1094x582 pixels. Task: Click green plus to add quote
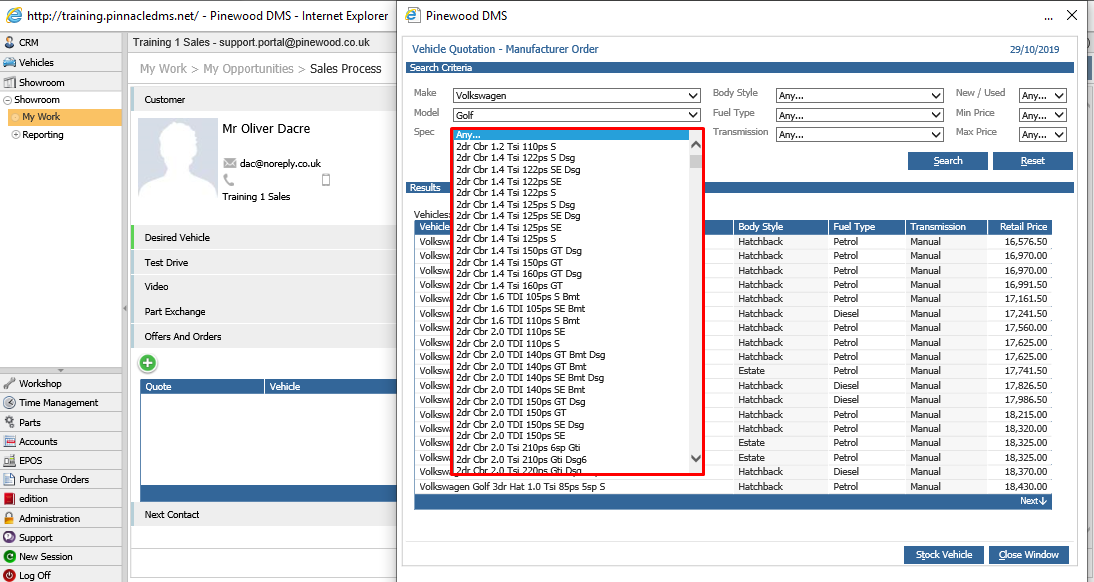tap(148, 363)
